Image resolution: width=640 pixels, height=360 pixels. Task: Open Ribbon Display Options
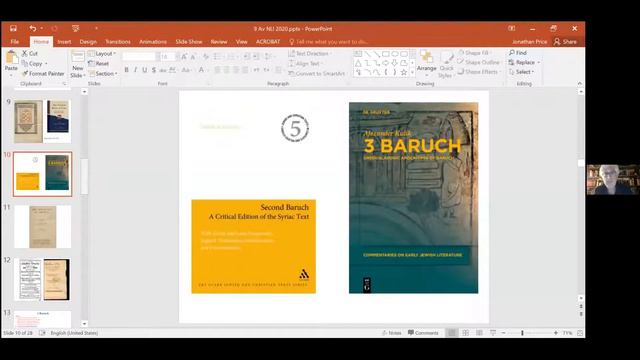511,29
